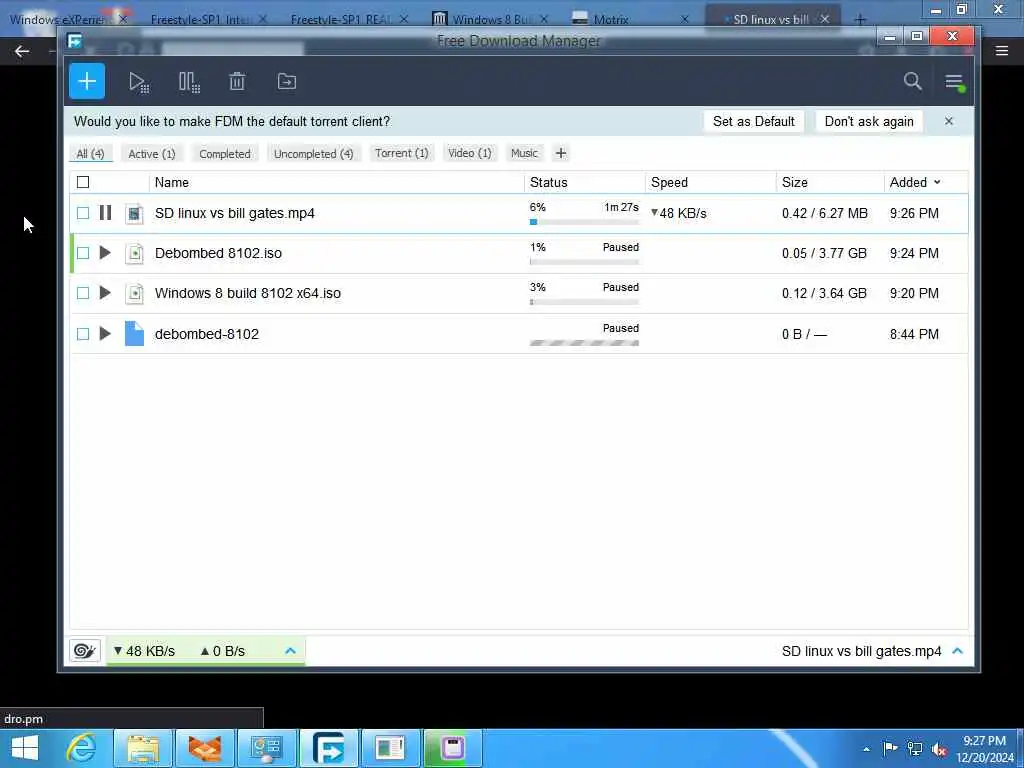Add a new filter tag with plus
The height and width of the screenshot is (768, 1024).
point(561,153)
